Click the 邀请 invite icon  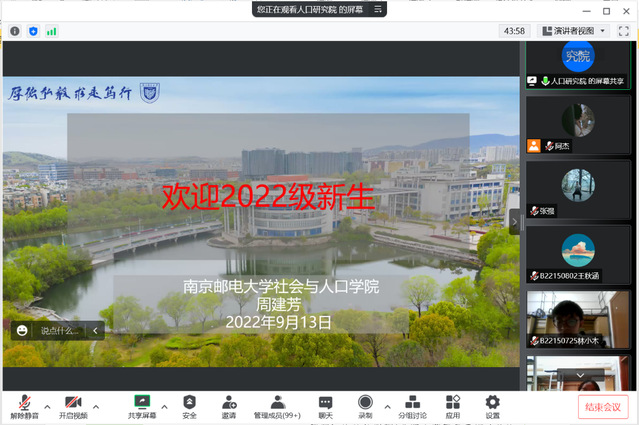pyautogui.click(x=229, y=406)
